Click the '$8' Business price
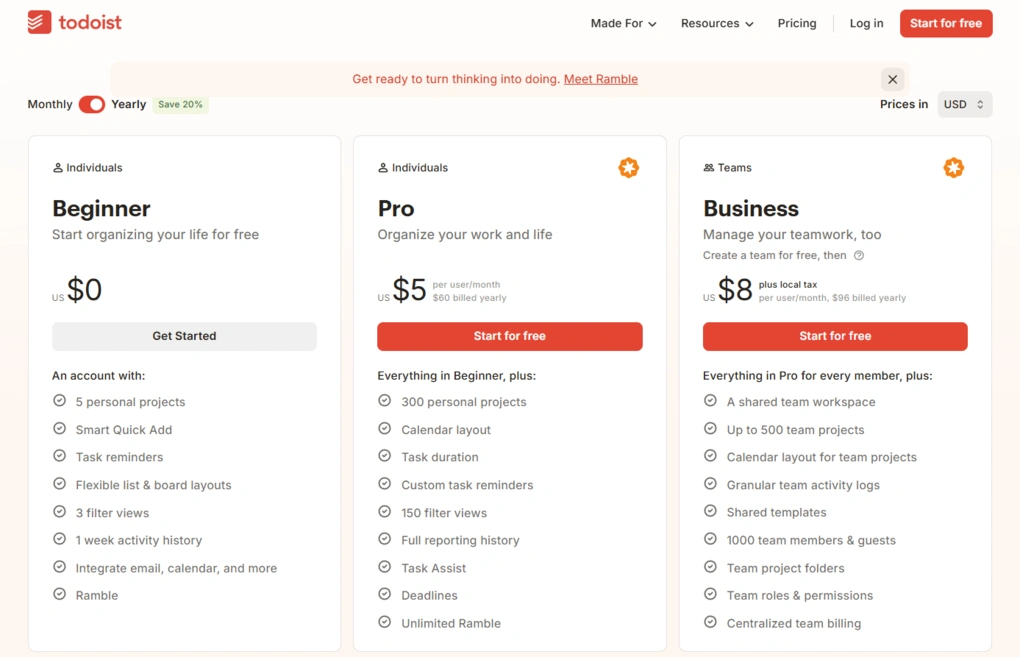 (x=735, y=289)
